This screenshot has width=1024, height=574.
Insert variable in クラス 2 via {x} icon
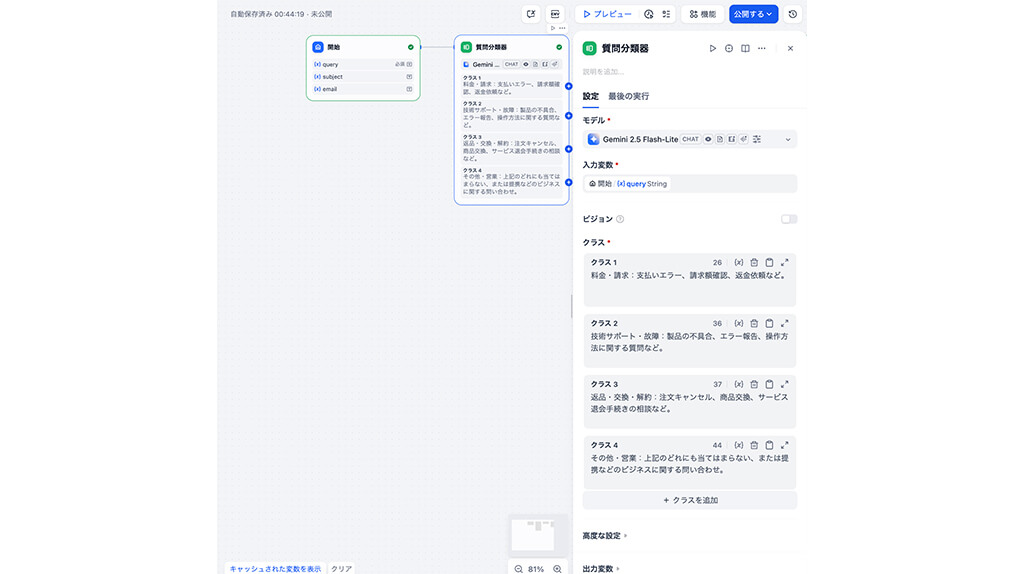coord(739,323)
